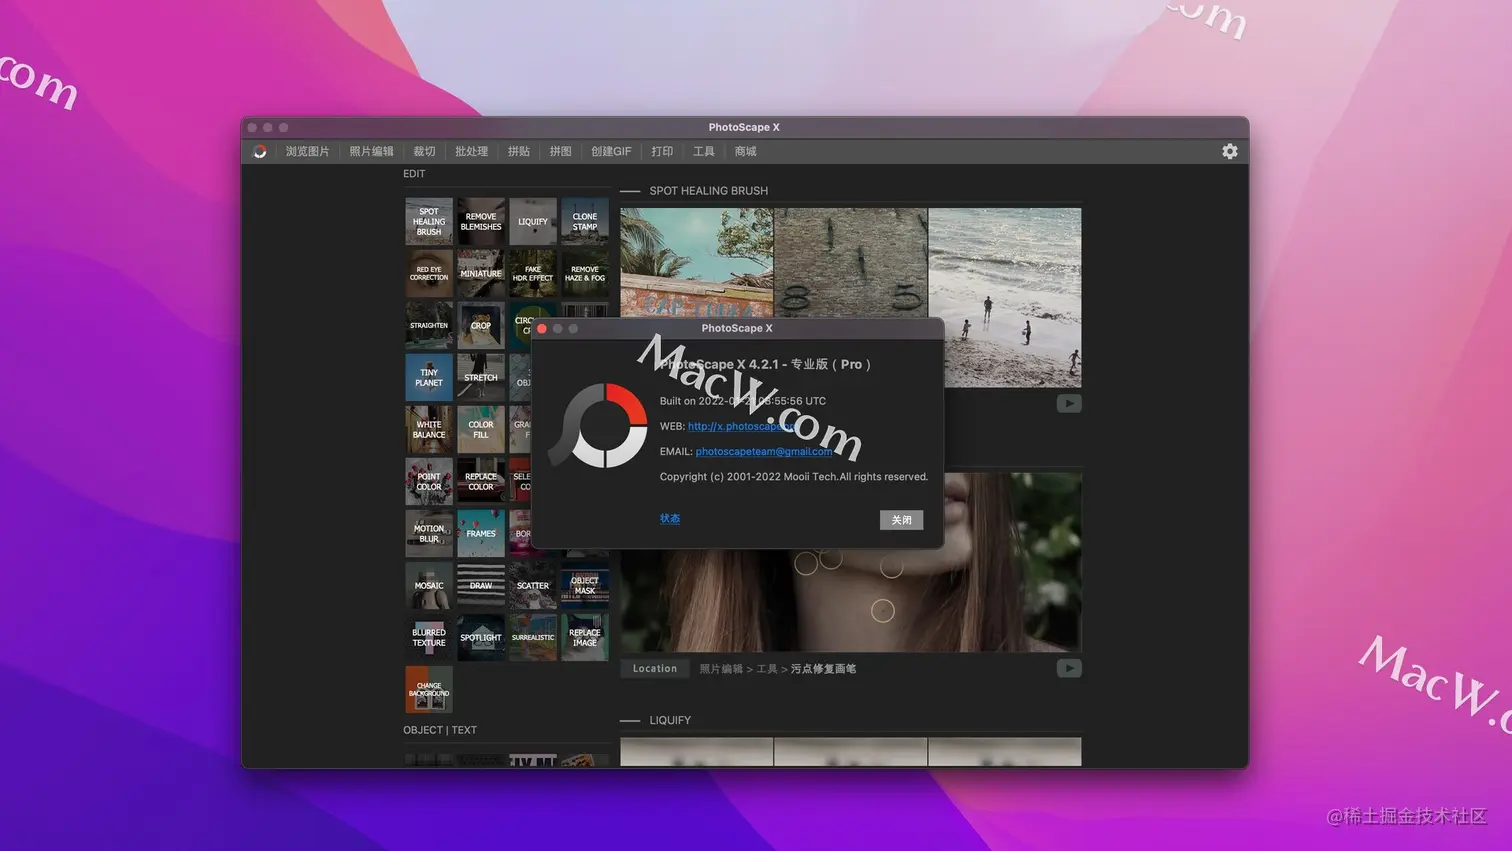Open the 工具 tab

(x=704, y=151)
